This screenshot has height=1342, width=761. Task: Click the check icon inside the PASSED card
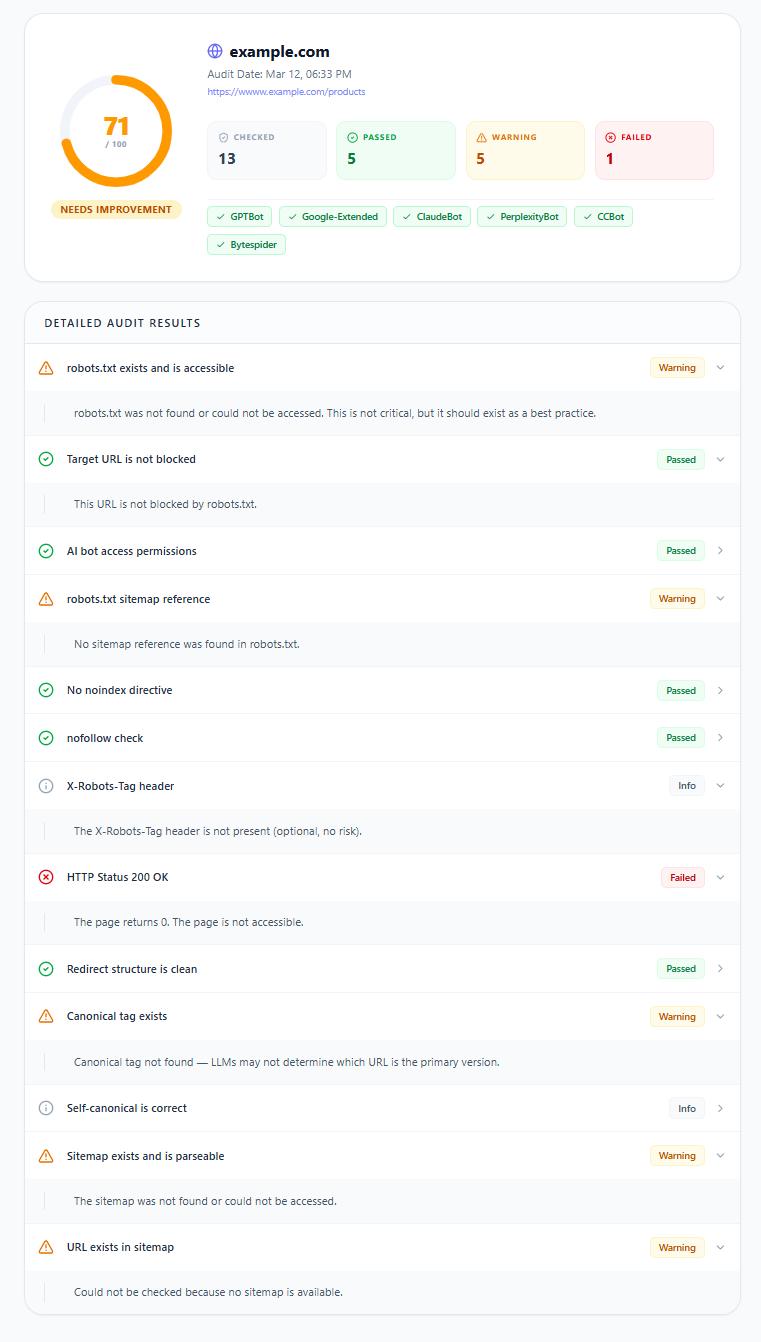pos(352,137)
